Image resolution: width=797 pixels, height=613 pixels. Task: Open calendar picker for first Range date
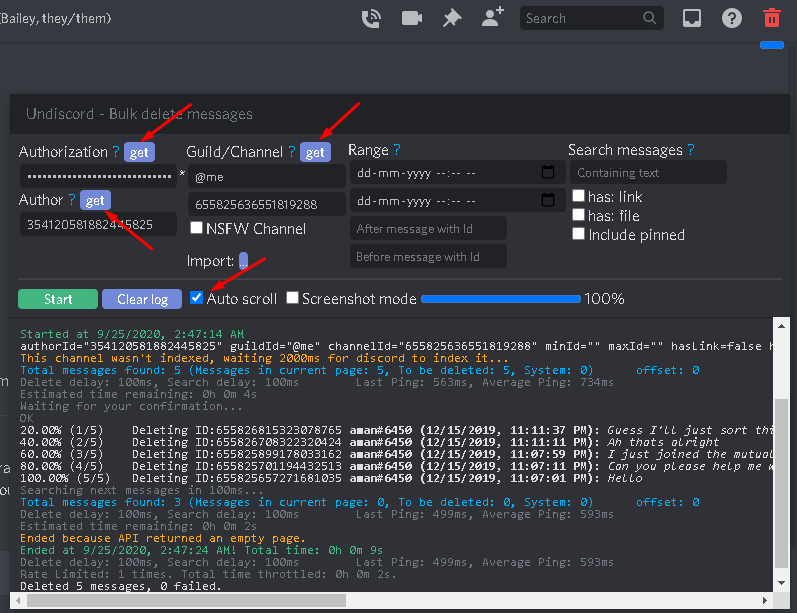click(x=548, y=172)
